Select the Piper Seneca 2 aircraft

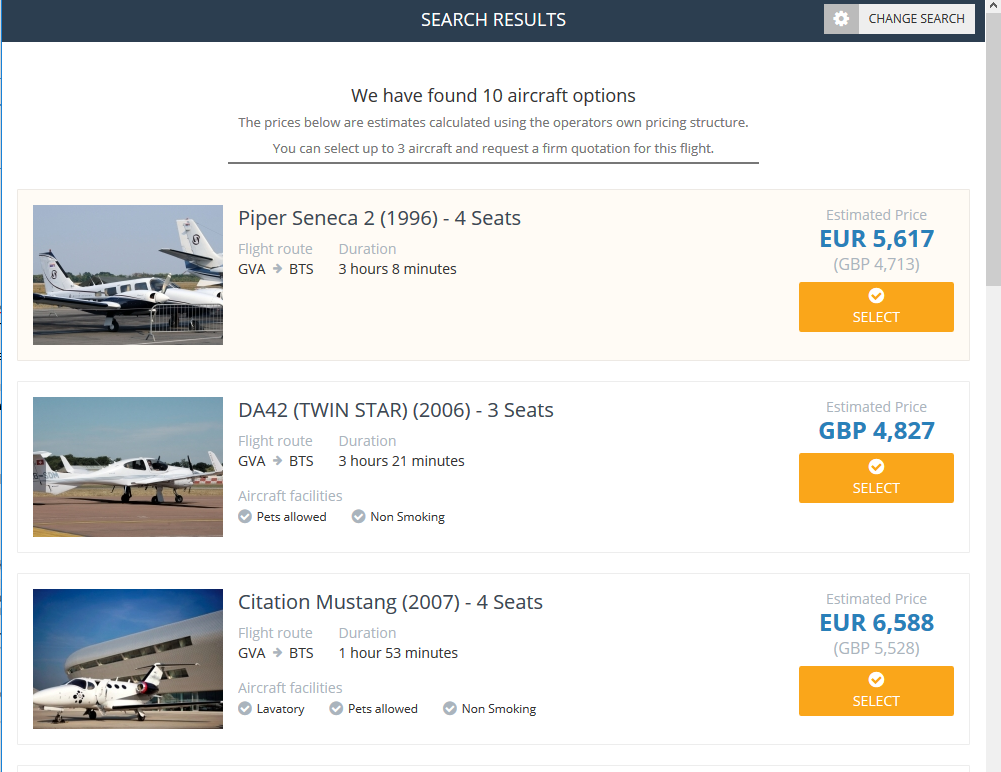pos(876,307)
